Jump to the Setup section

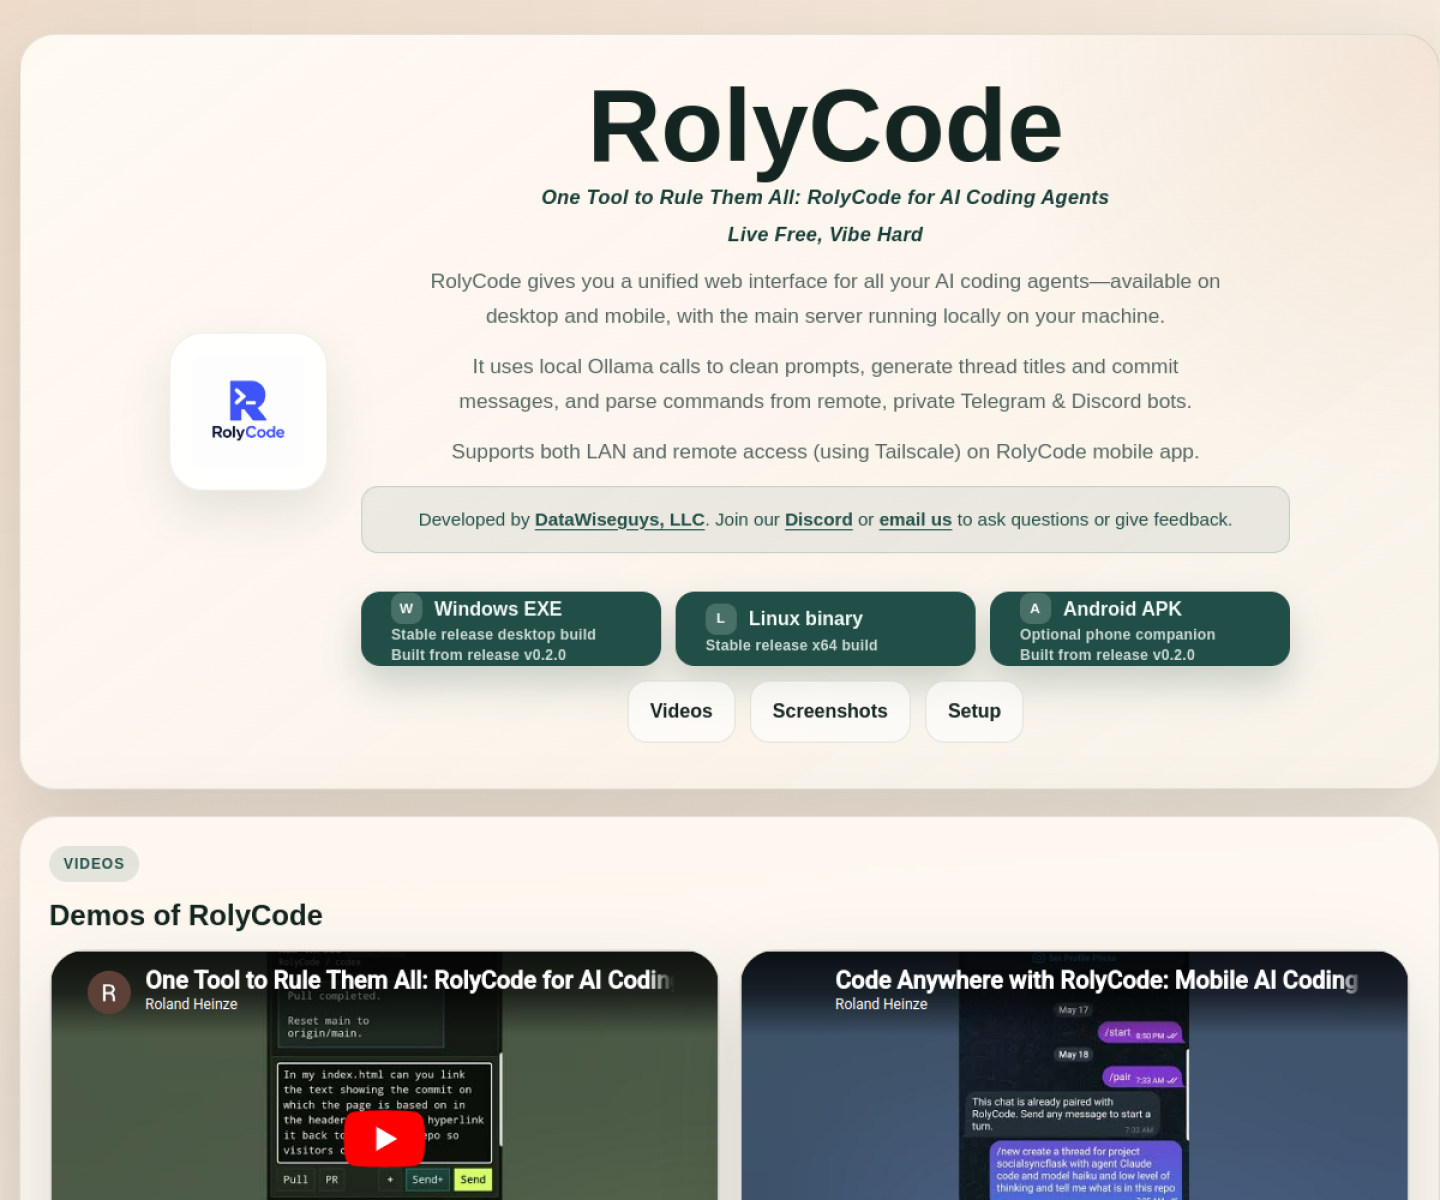click(974, 711)
